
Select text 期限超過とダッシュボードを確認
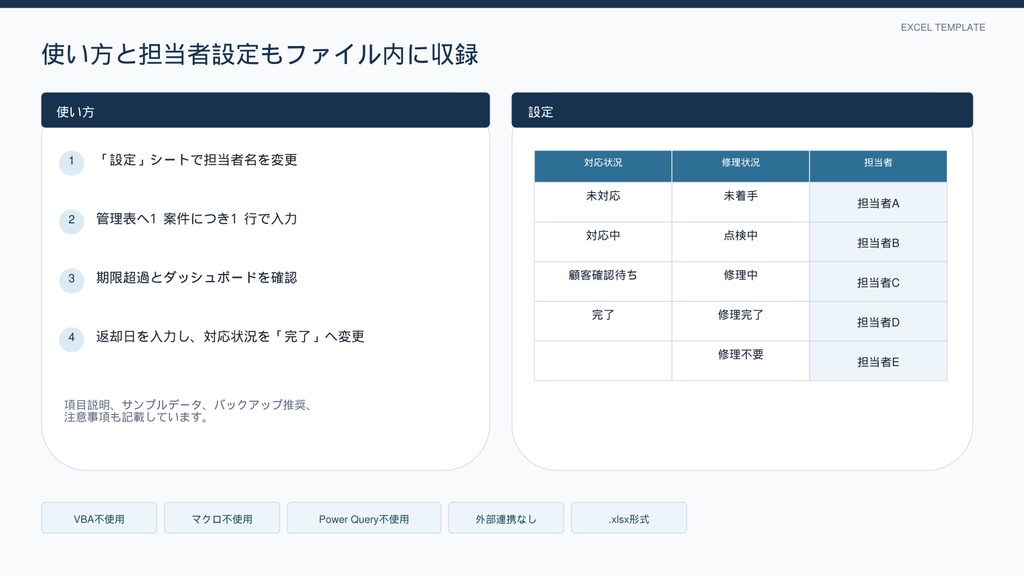coord(197,278)
